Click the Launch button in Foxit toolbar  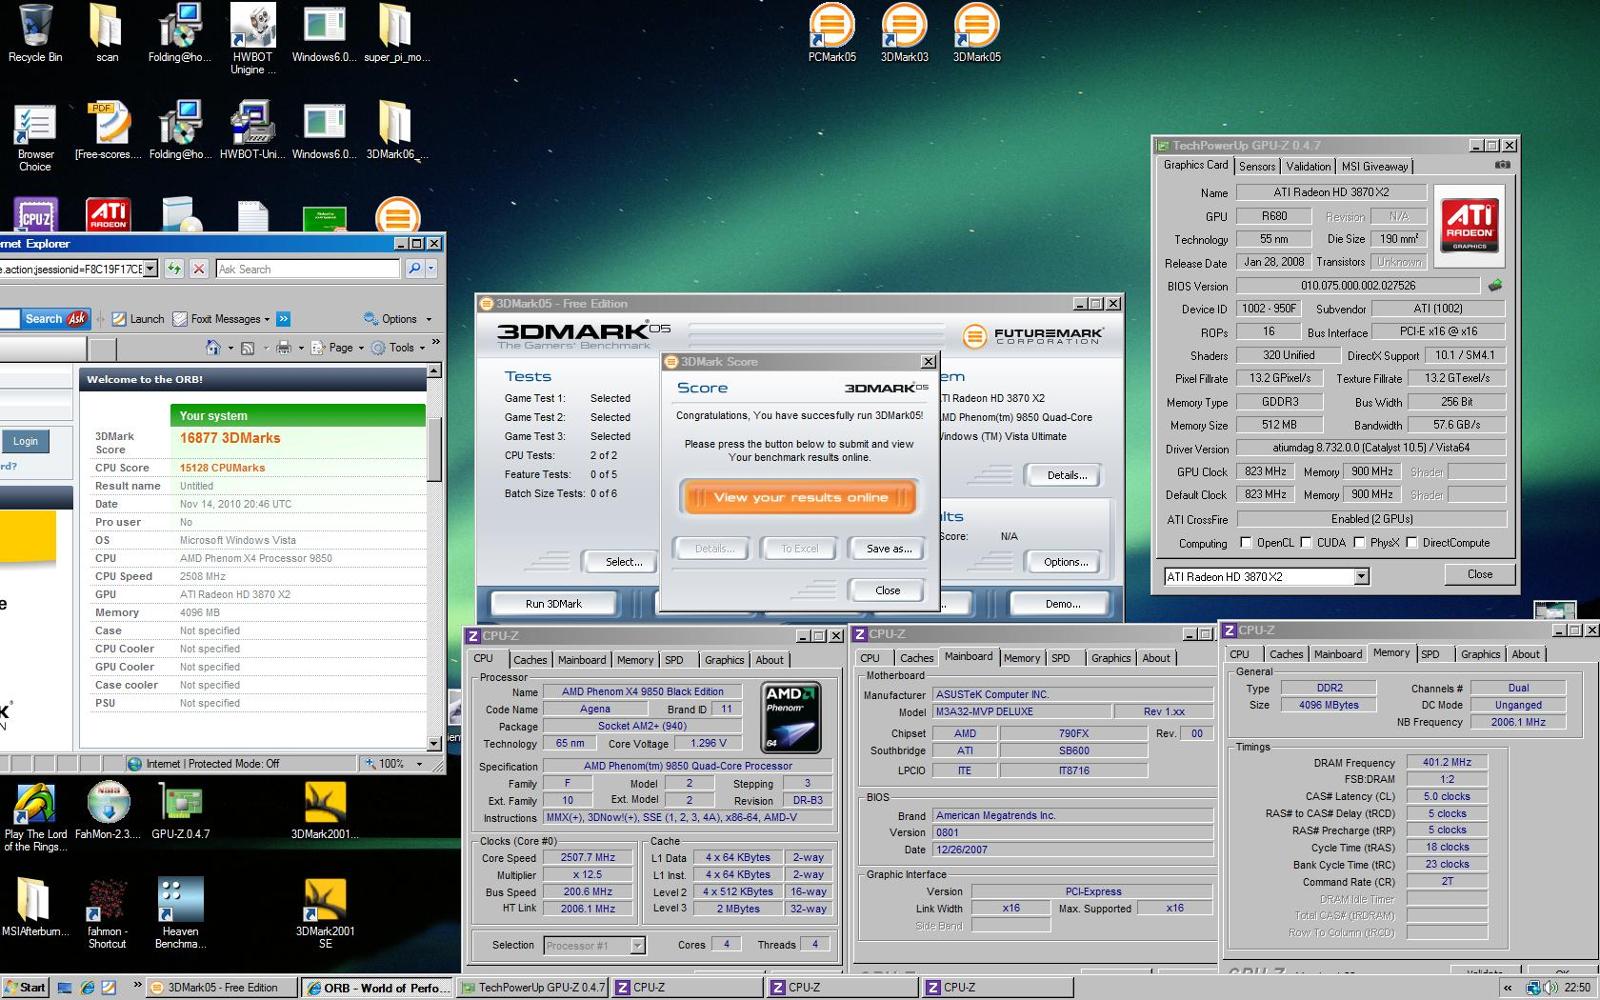[x=138, y=319]
